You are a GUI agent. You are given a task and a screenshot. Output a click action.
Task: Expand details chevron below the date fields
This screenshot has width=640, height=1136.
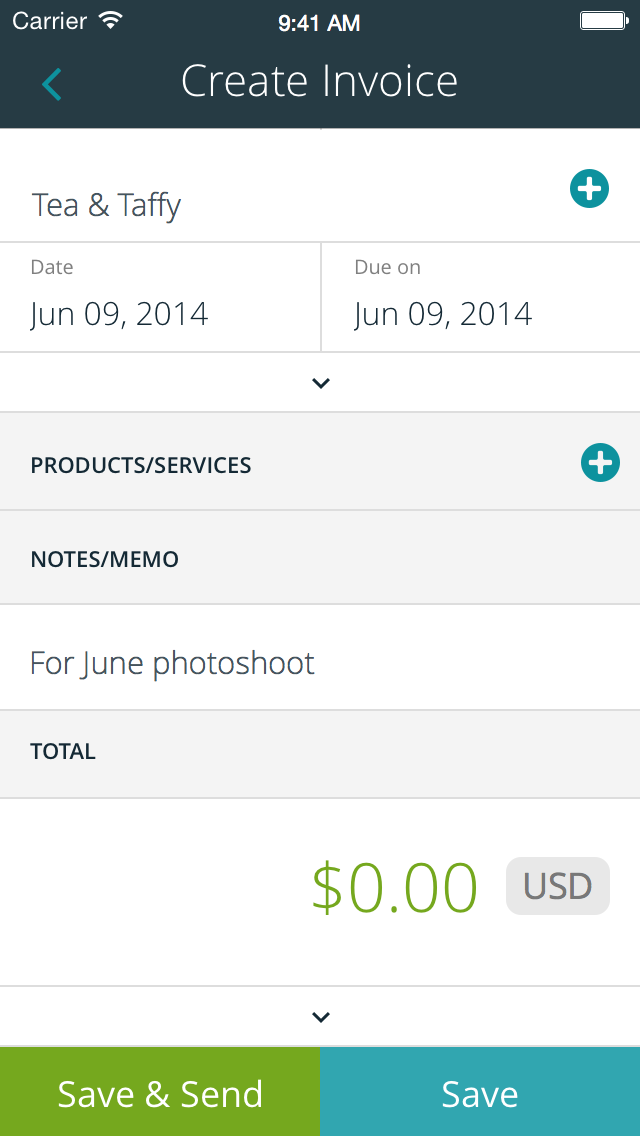320,382
